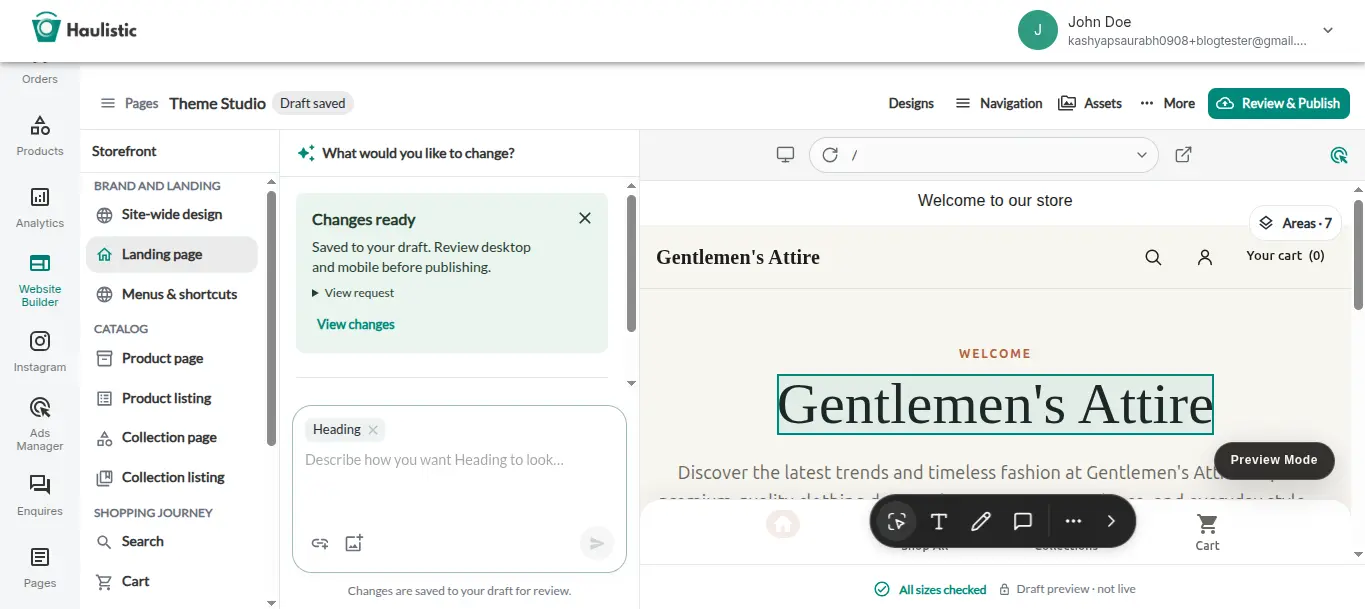Screen dimensions: 1365x609
Task: Open Search under Shopping Journey
Action: click(x=171, y=541)
